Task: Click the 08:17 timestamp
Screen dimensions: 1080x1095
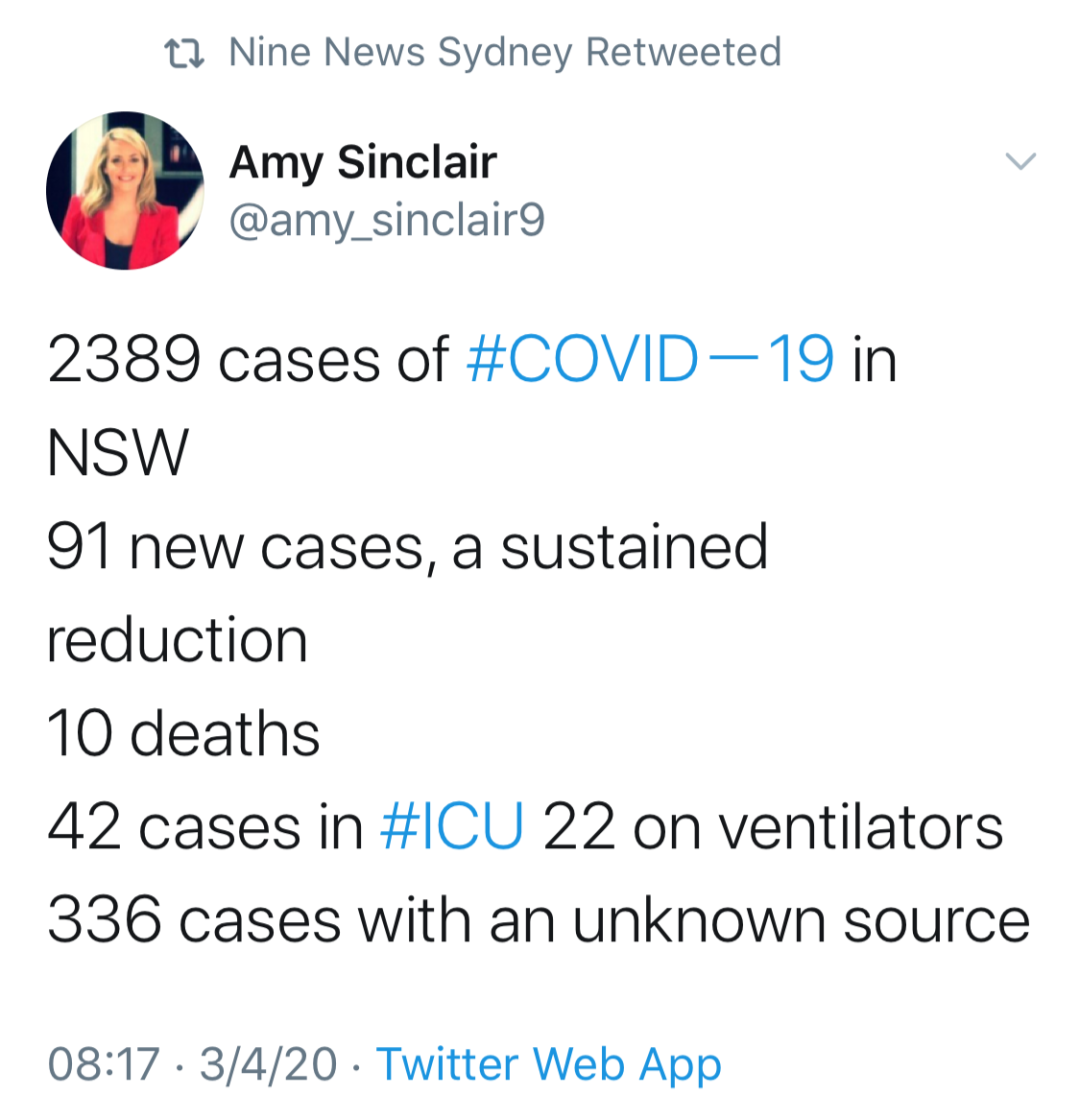Action: point(104,1064)
